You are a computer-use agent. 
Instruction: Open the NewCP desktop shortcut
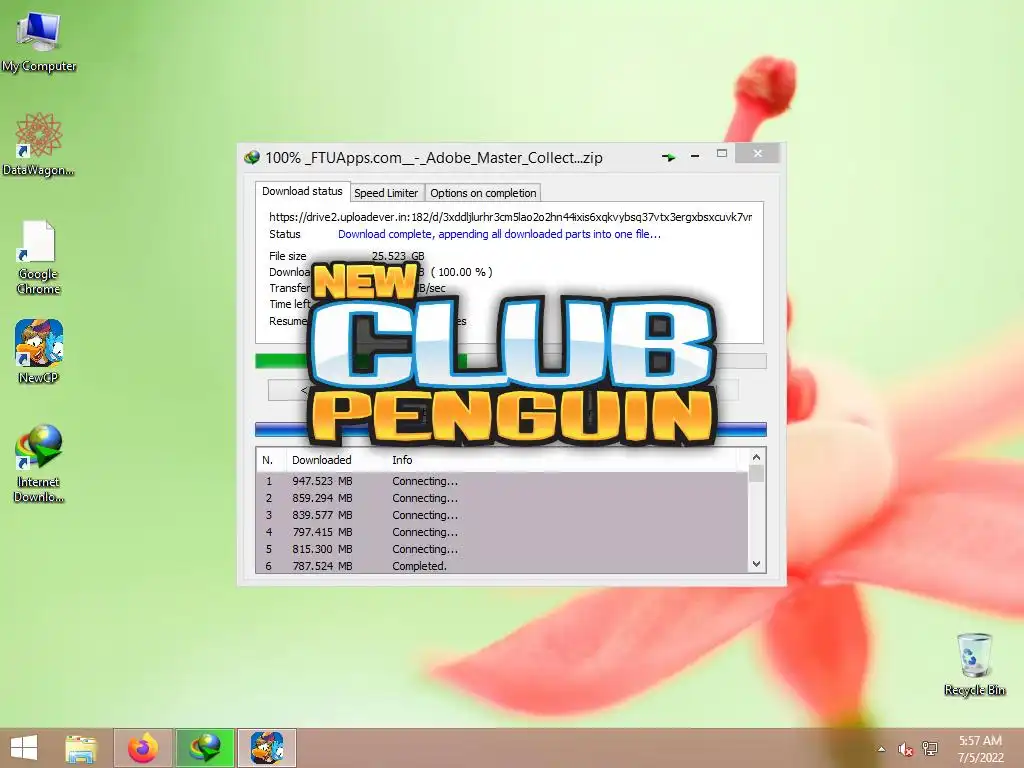[x=39, y=351]
